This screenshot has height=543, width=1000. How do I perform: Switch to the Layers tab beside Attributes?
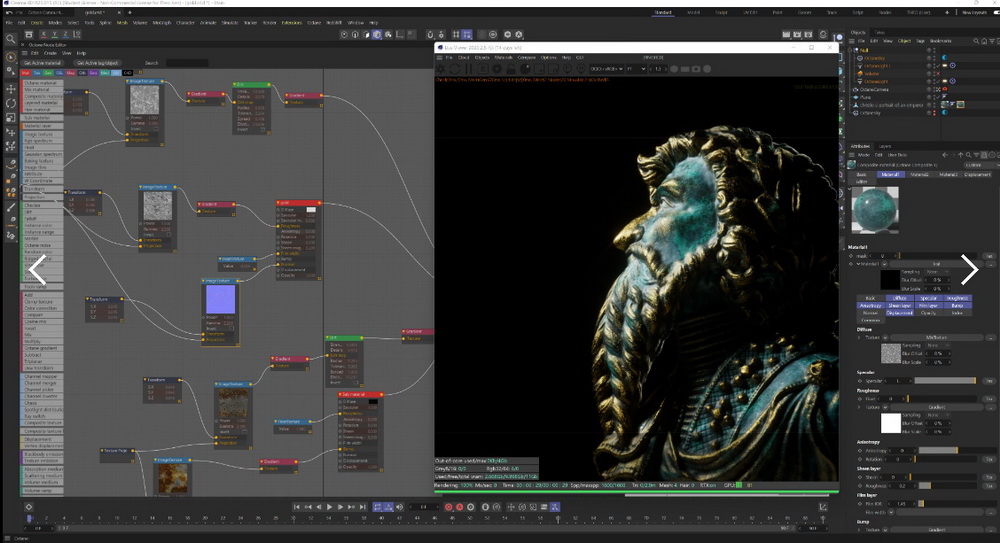pyautogui.click(x=885, y=146)
